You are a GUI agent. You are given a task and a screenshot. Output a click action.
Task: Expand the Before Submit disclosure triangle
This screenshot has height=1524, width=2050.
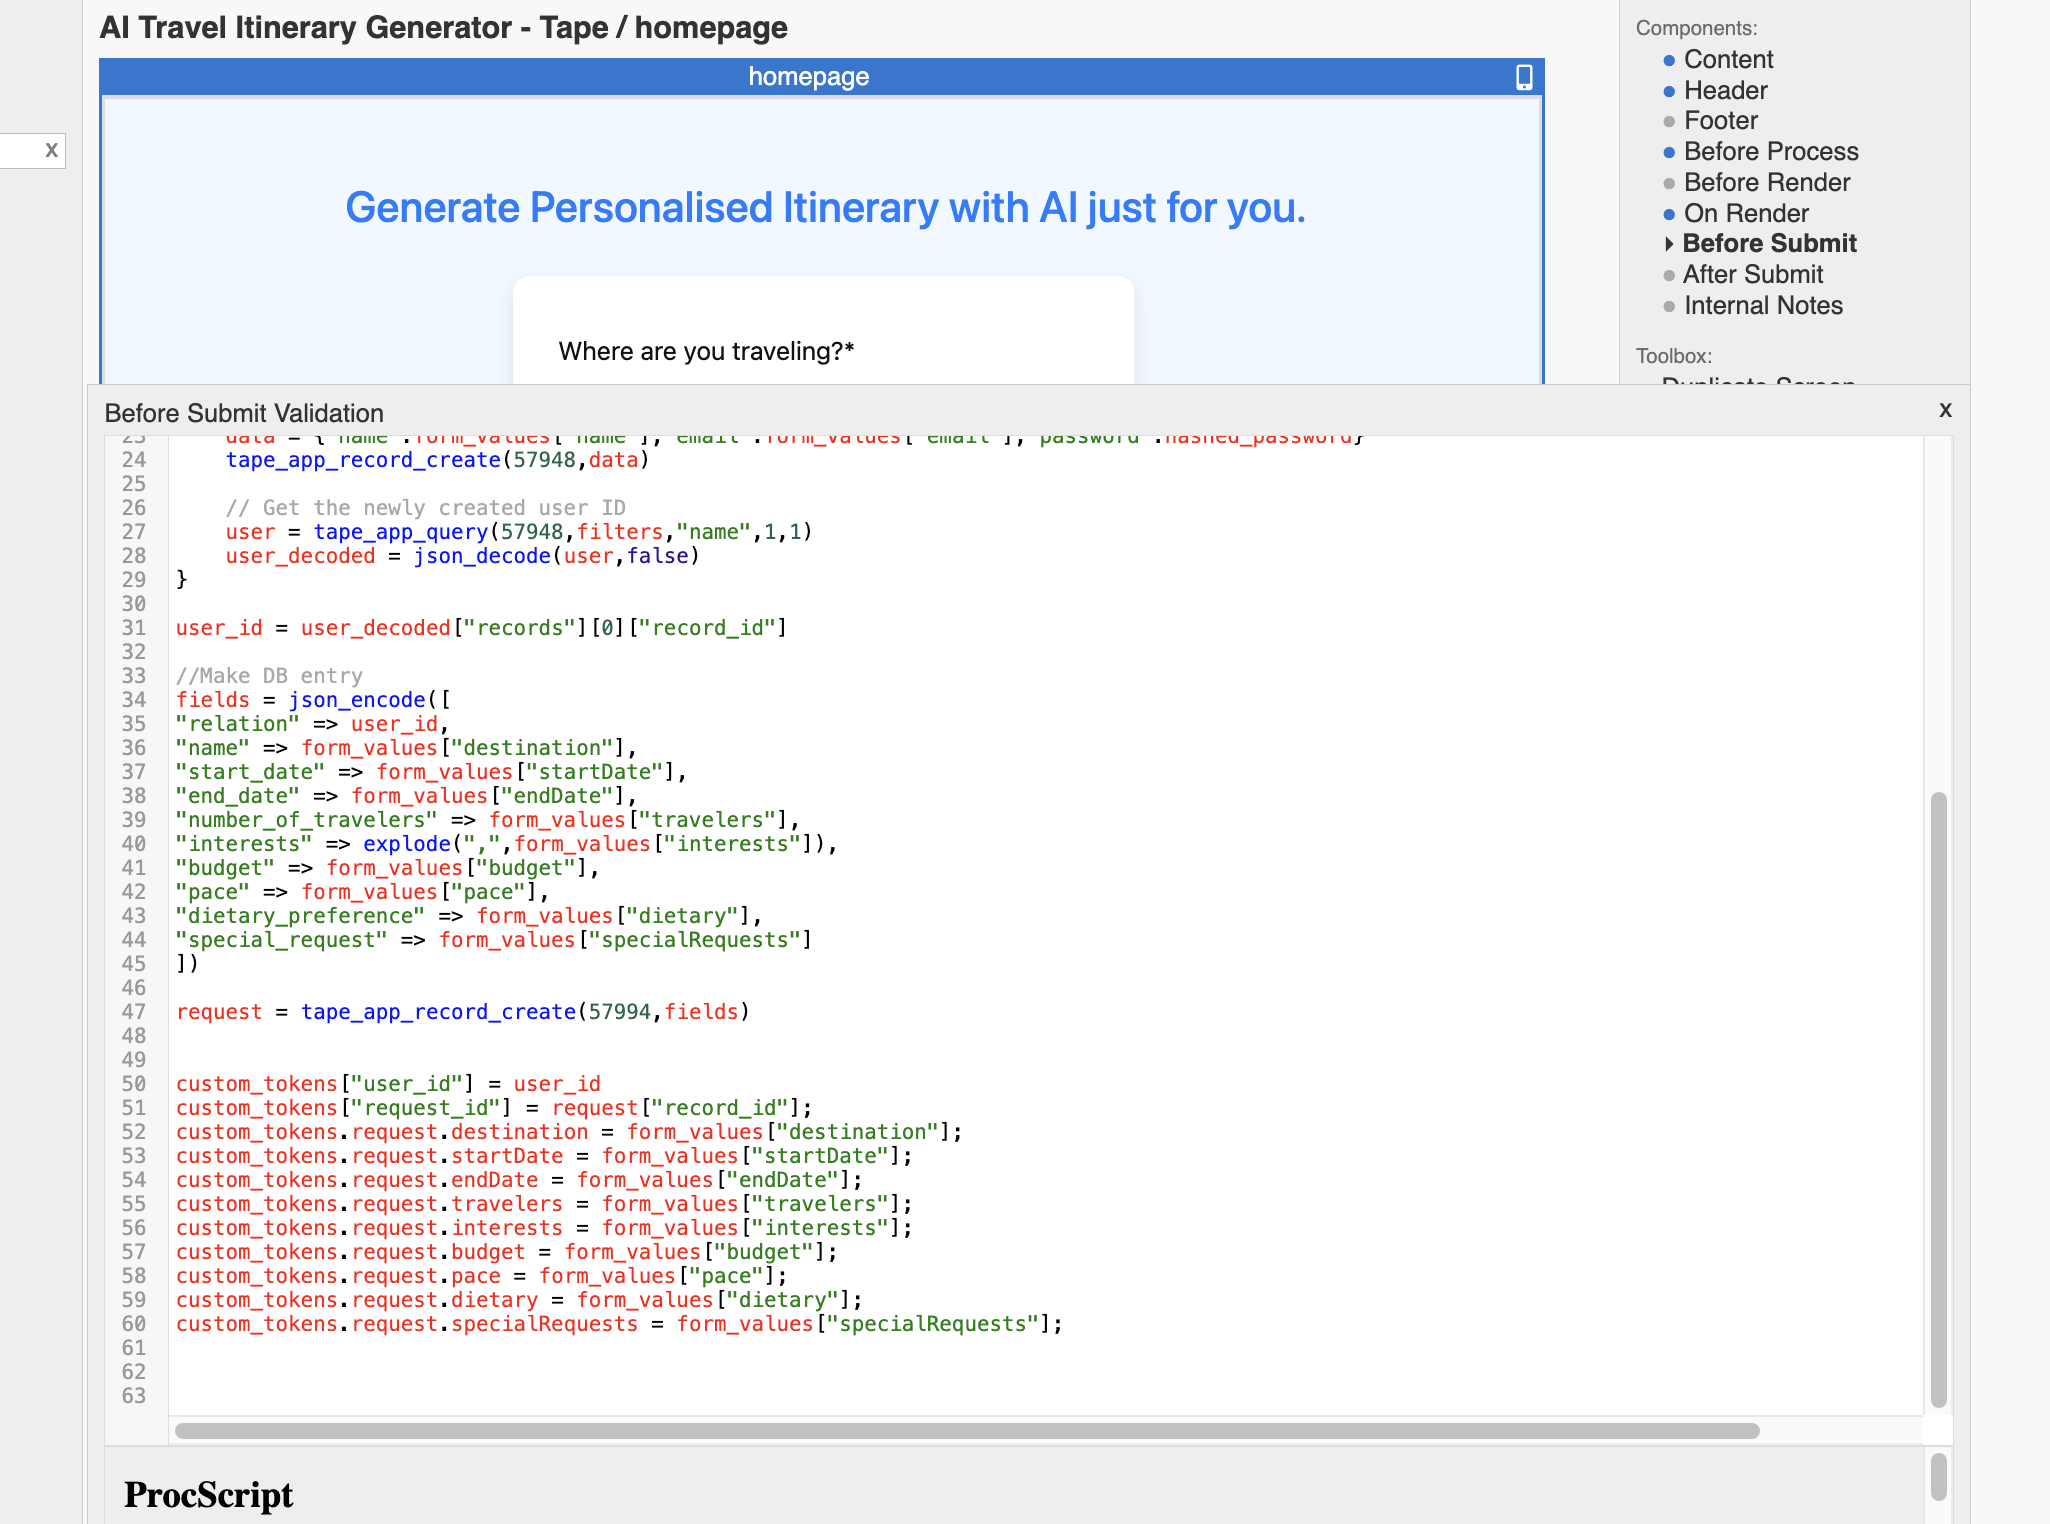tap(1668, 243)
